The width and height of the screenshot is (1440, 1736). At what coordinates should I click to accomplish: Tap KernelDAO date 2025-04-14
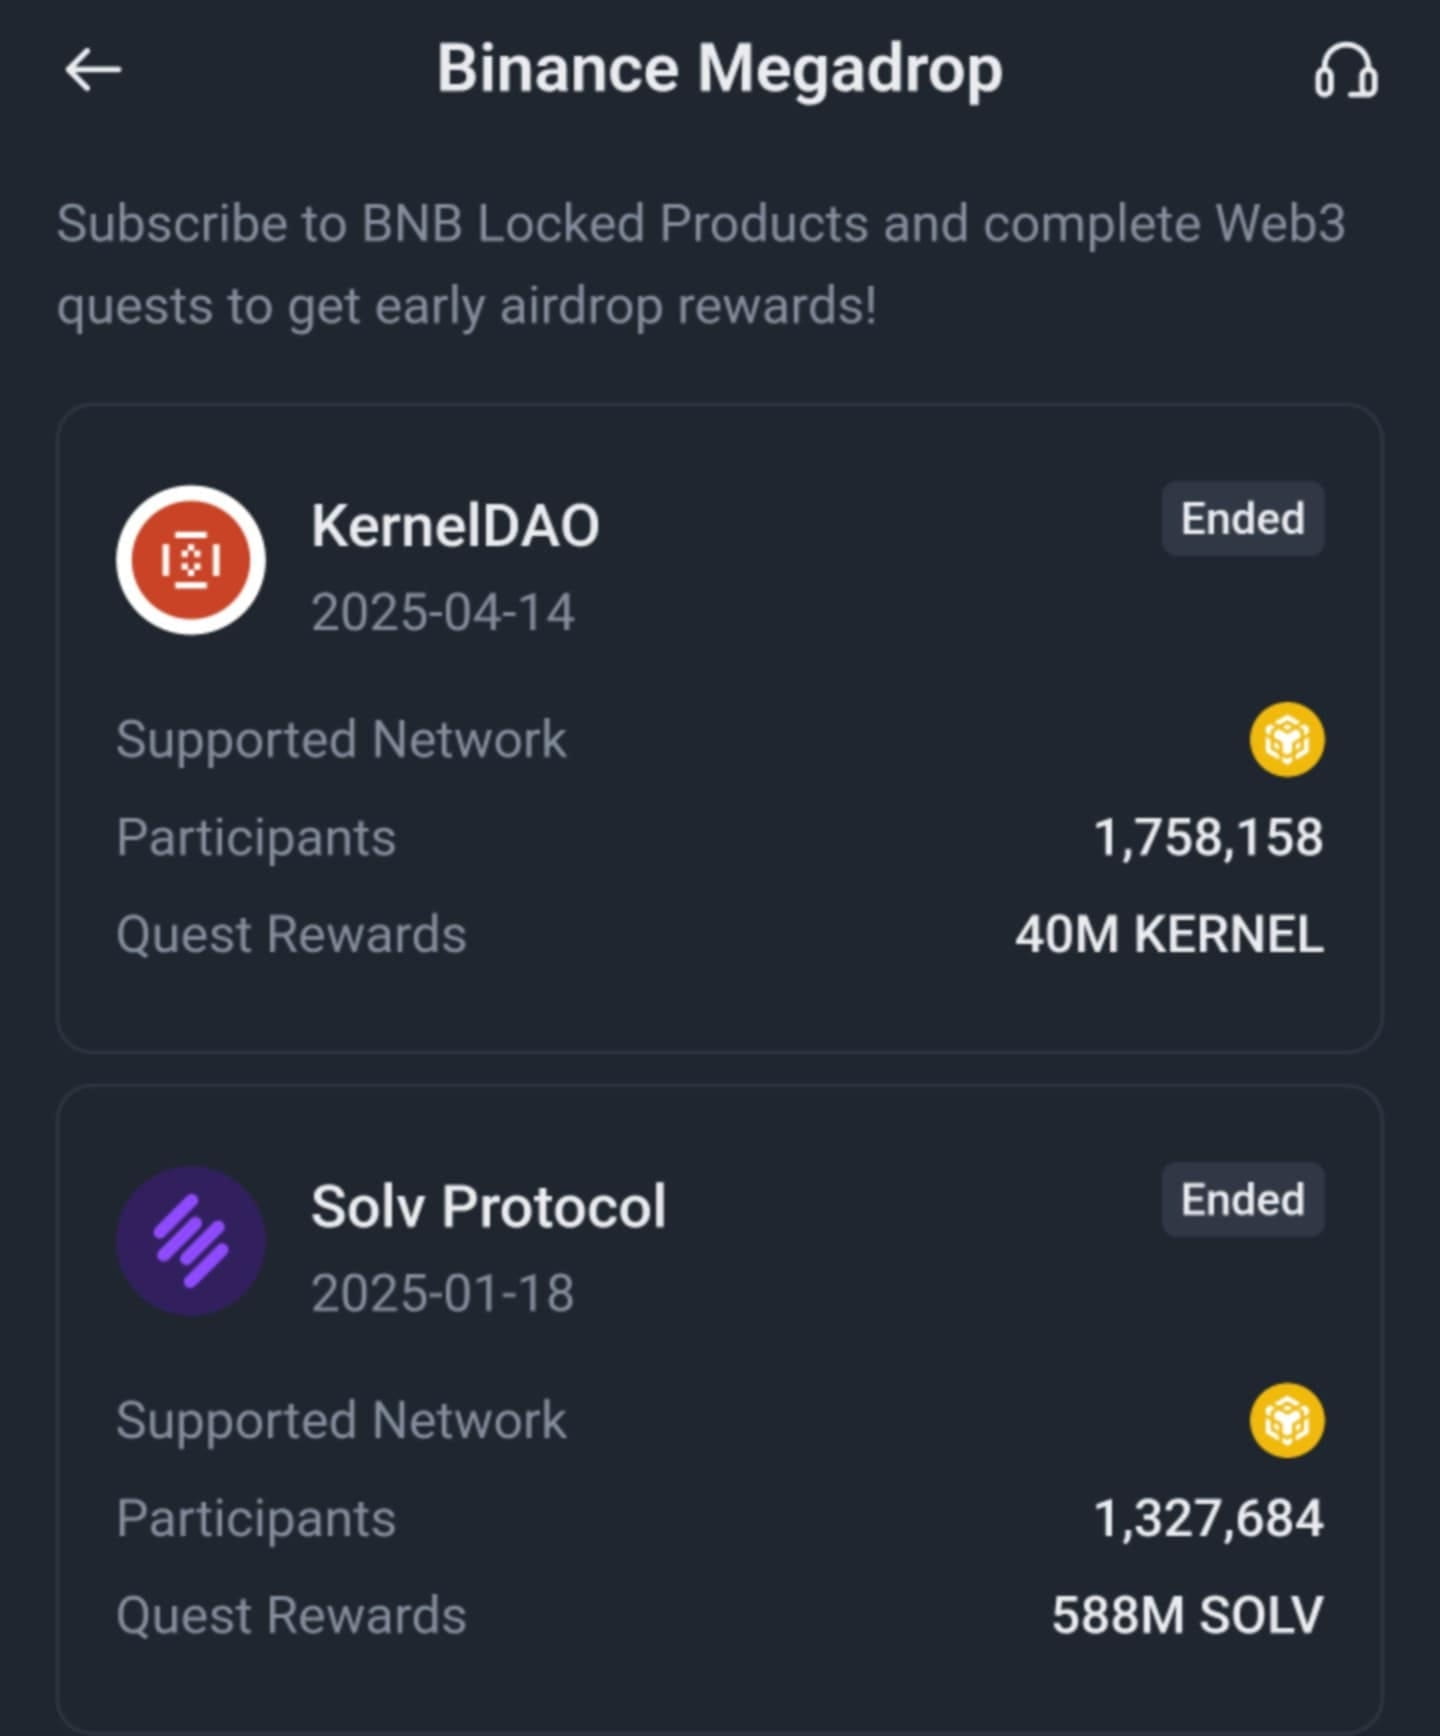point(443,612)
